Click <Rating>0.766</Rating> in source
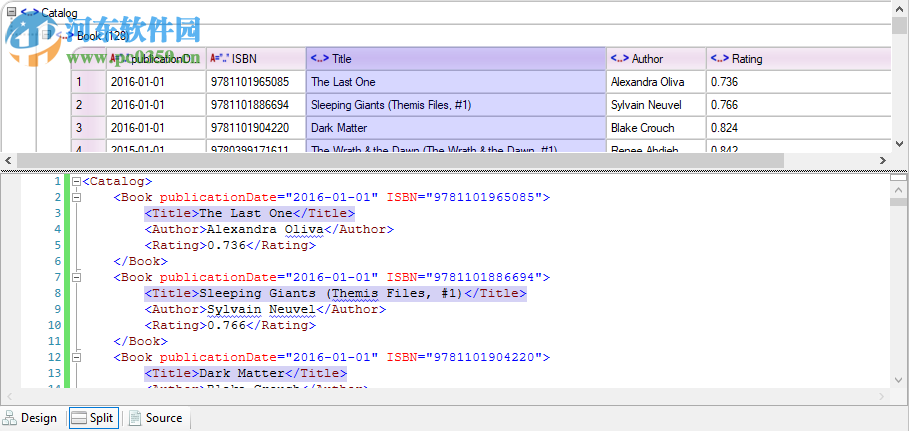Image resolution: width=909 pixels, height=431 pixels. 230,325
